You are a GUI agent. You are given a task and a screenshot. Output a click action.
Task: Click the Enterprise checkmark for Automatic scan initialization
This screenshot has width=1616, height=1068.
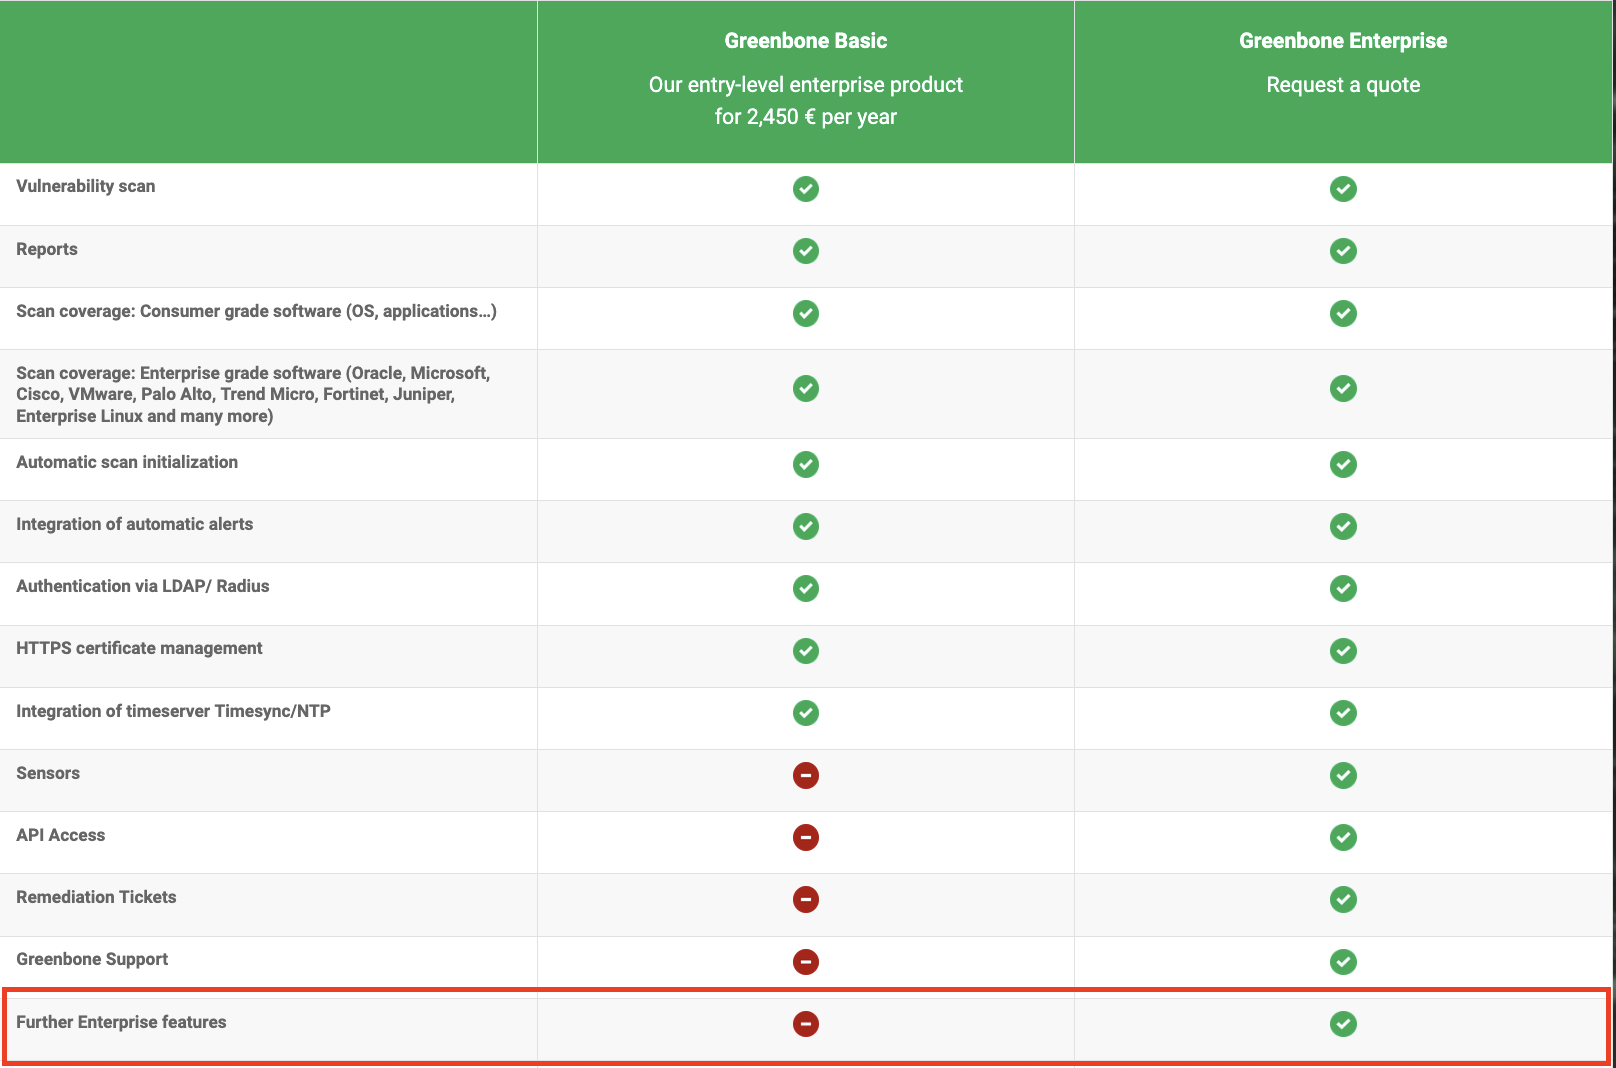[x=1343, y=464]
